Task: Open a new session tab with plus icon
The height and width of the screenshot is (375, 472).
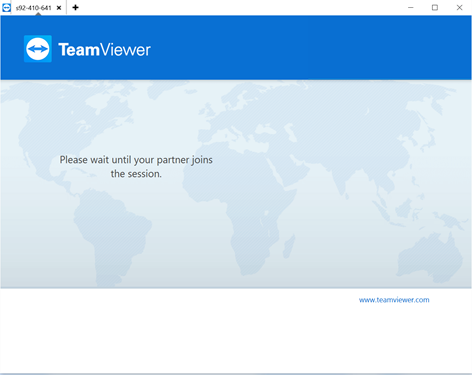Action: pos(75,7)
